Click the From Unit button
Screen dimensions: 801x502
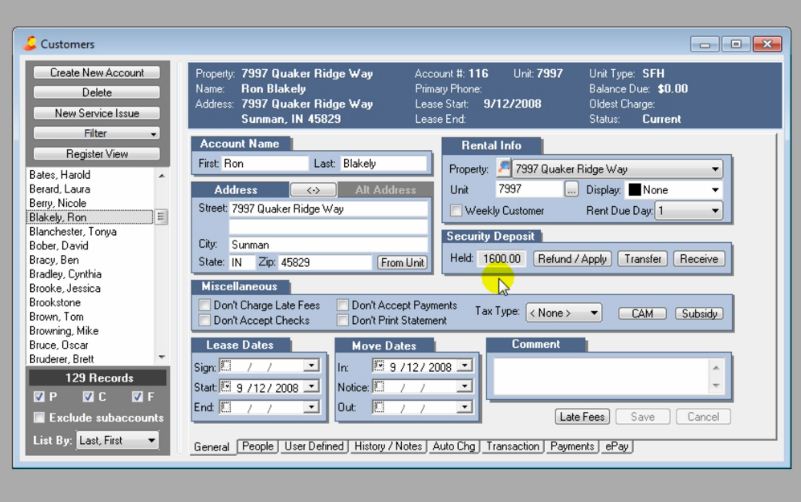tap(402, 262)
